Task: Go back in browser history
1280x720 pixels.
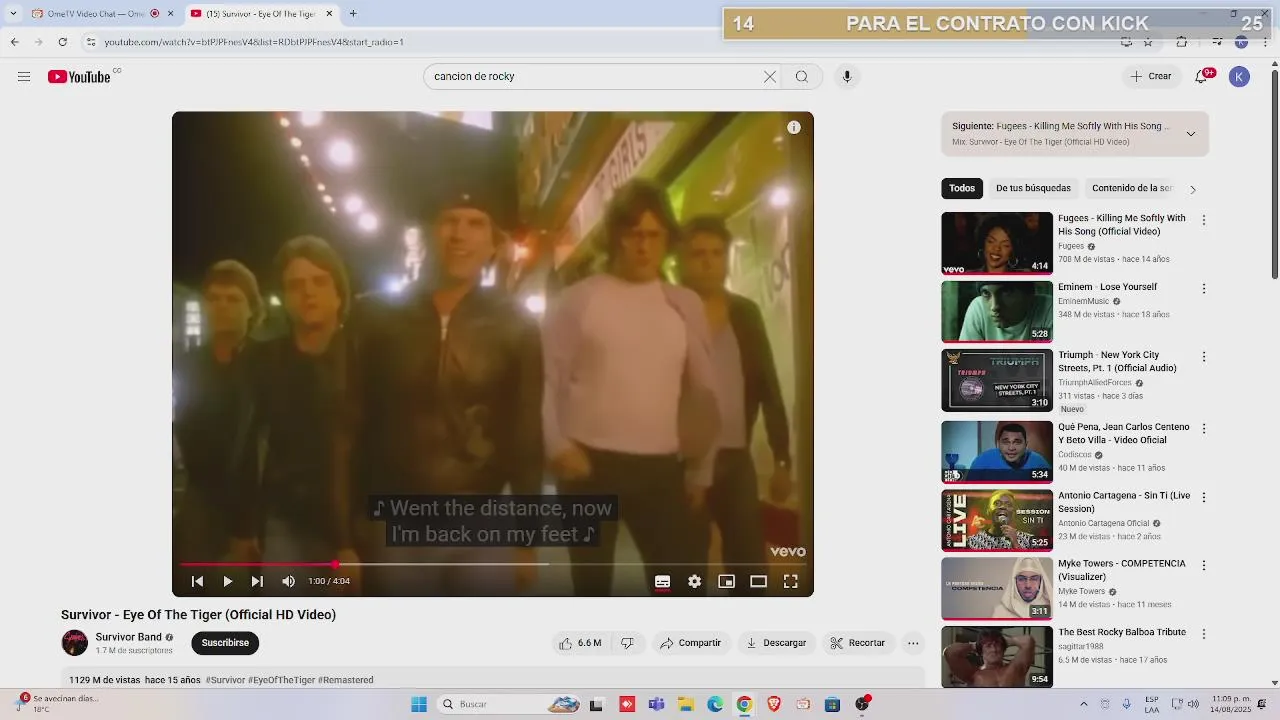Action: point(14,42)
